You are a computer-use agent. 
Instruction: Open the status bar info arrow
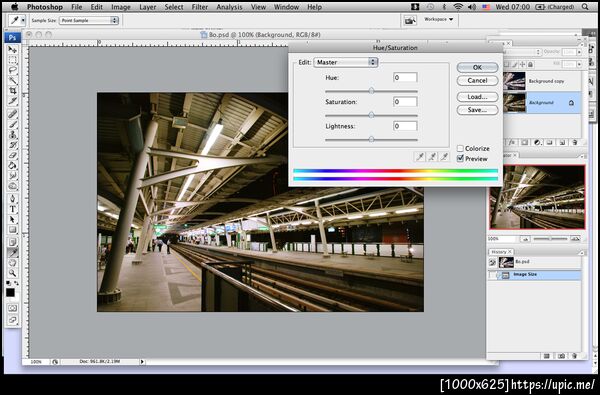142,361
